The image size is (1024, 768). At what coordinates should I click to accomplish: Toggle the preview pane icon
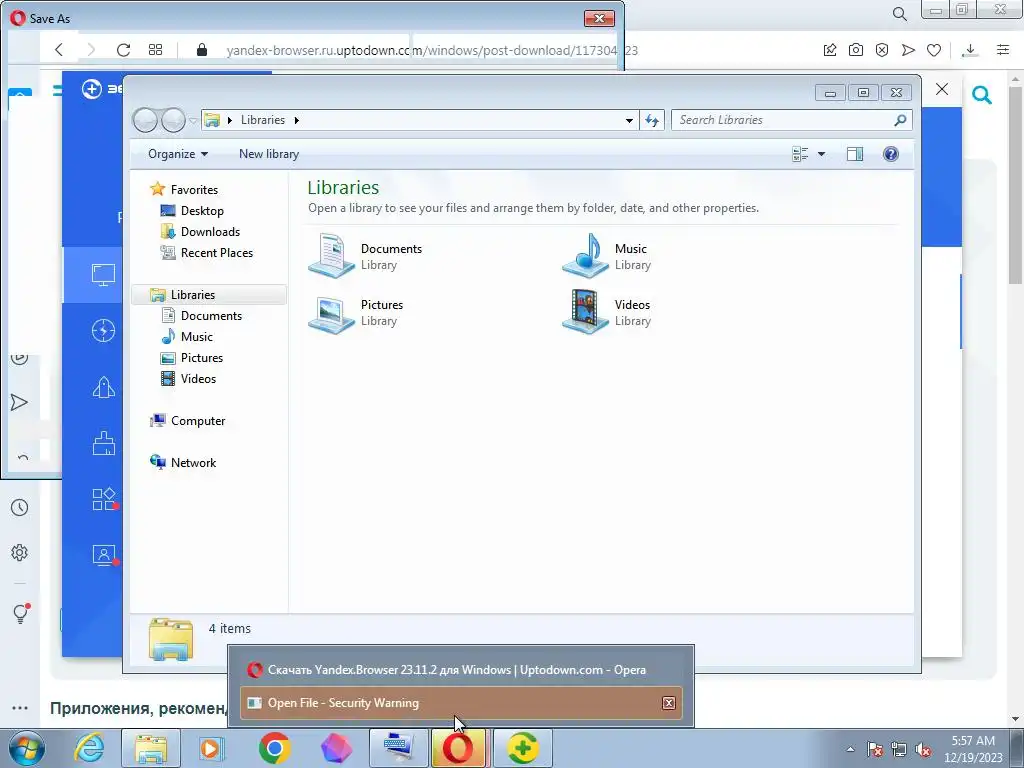[855, 154]
